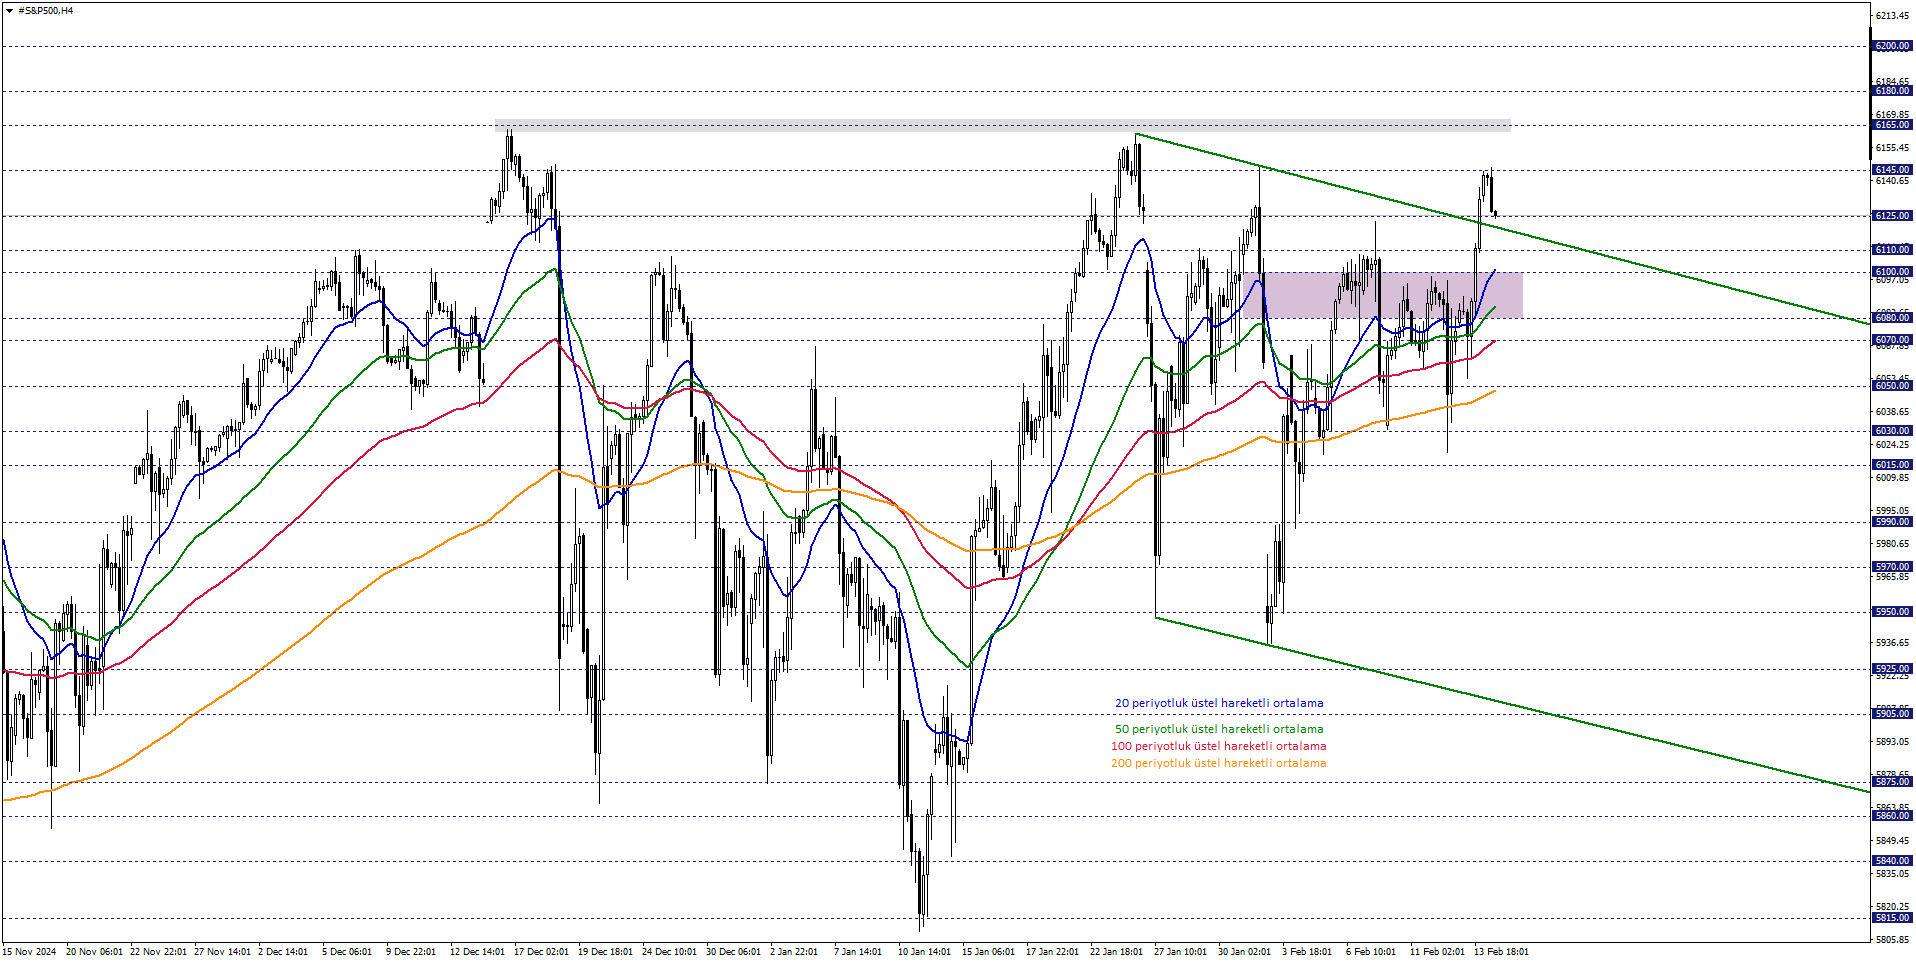Screen dimensions: 1916x963
Task: Click the 5 Dec 06:01 time label
Action: point(347,951)
